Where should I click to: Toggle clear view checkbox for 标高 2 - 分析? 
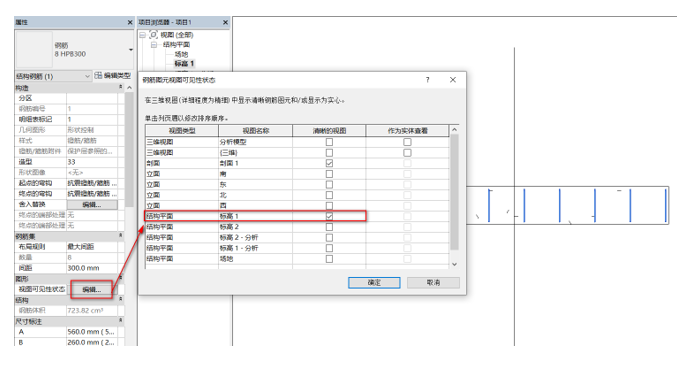point(329,238)
